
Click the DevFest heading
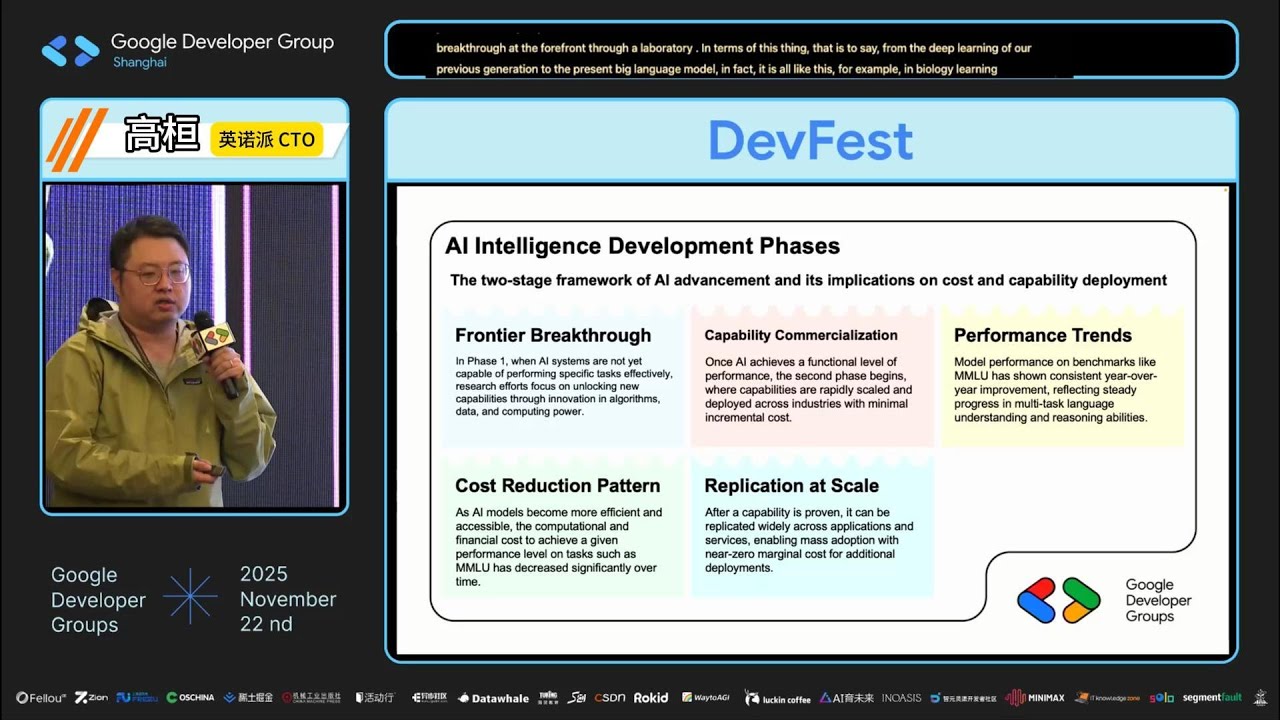811,141
